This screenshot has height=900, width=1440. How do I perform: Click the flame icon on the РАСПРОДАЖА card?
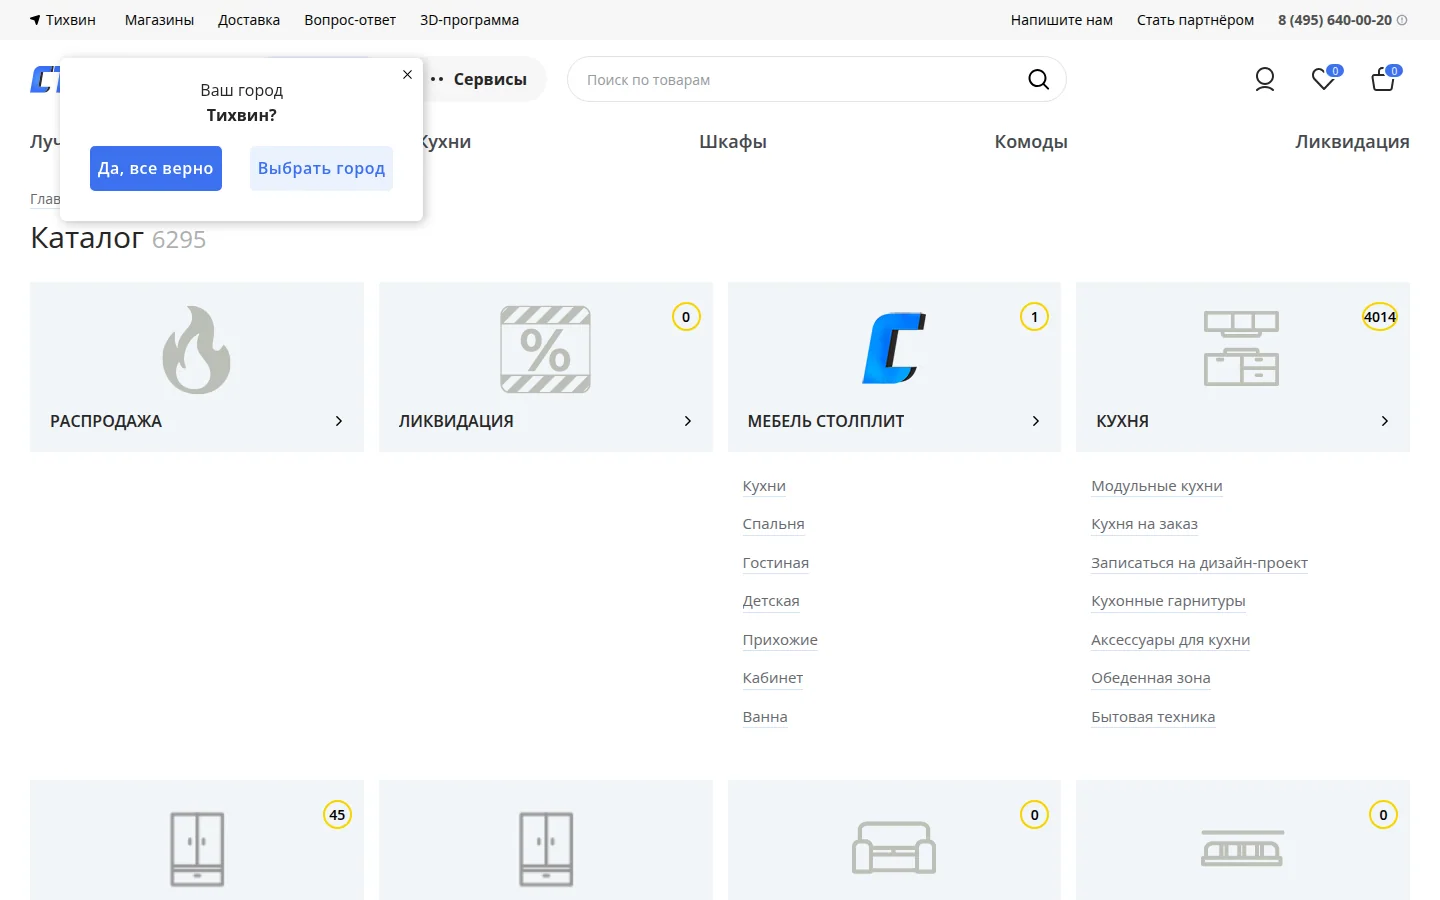point(197,350)
